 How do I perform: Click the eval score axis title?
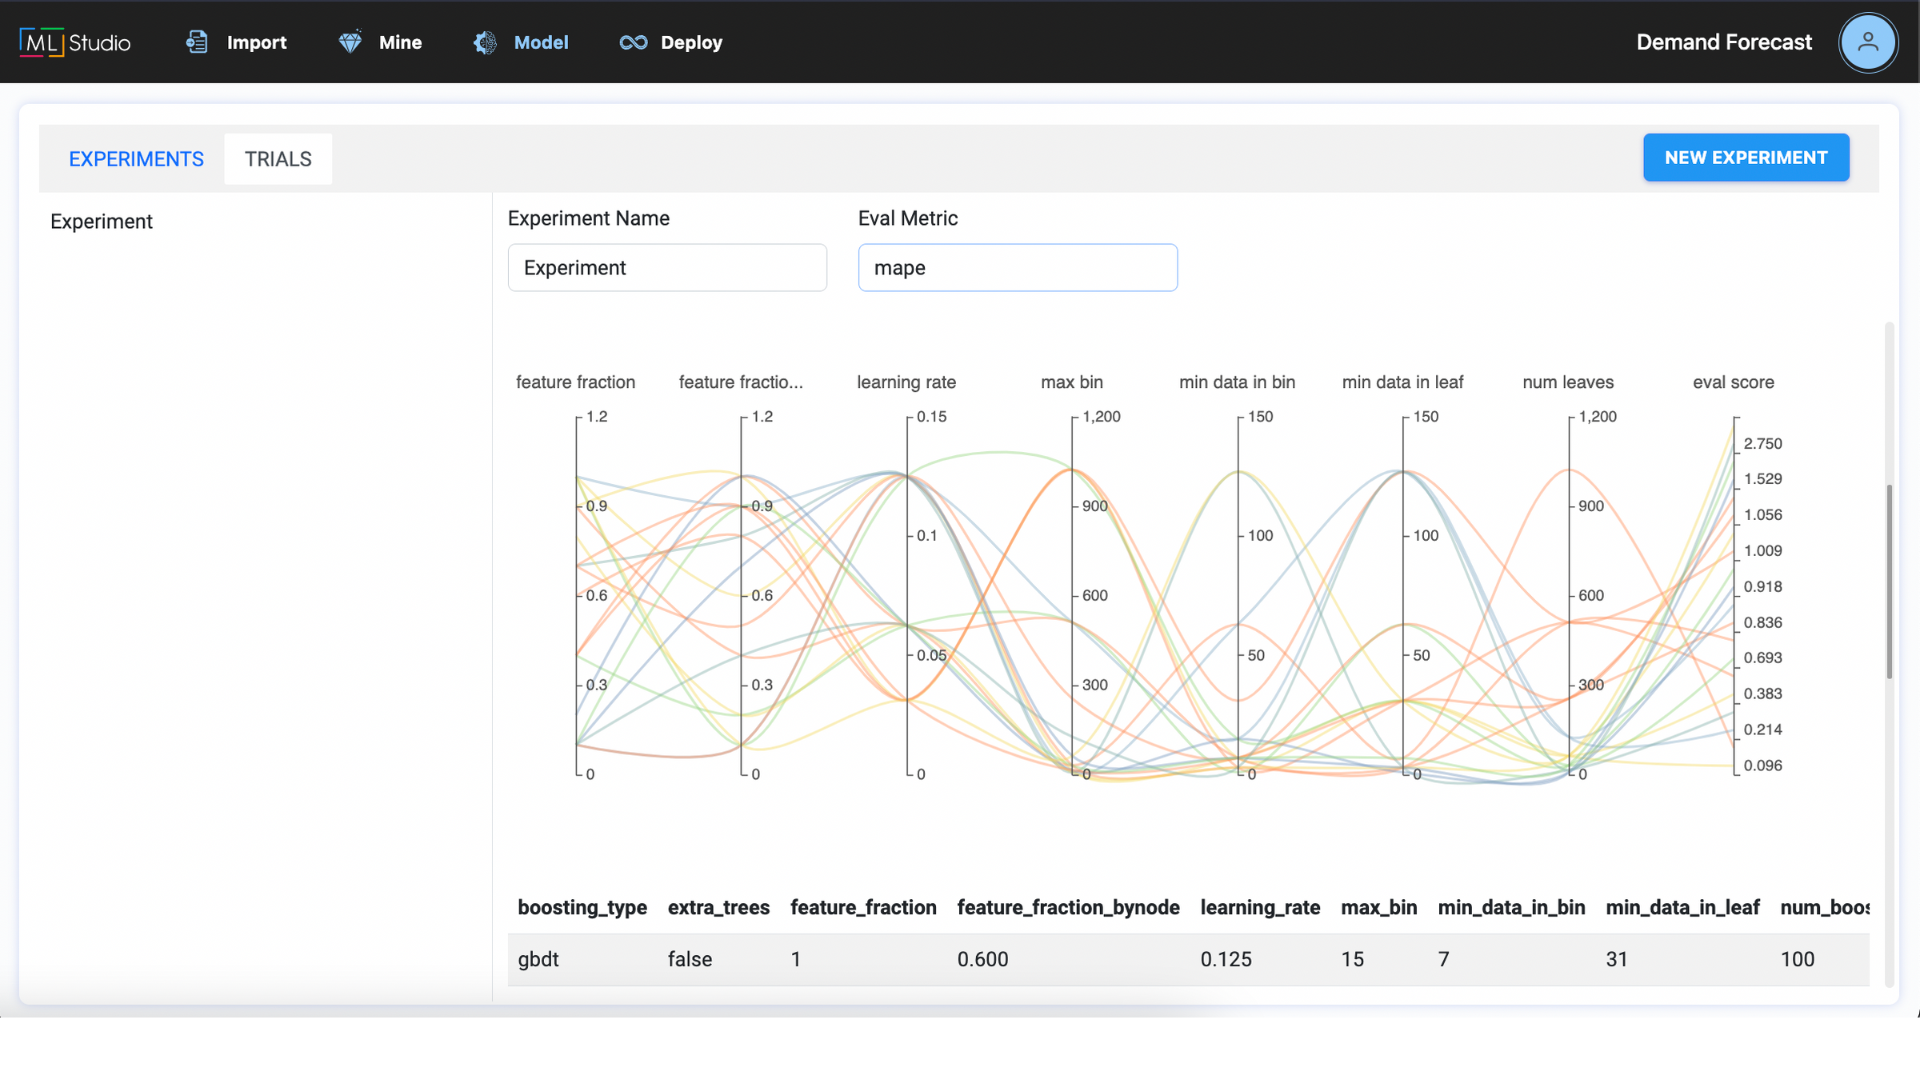(x=1733, y=382)
